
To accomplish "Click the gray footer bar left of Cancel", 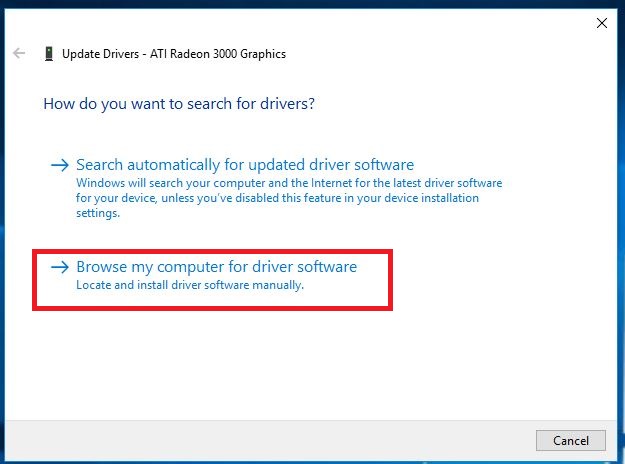I will [270, 439].
